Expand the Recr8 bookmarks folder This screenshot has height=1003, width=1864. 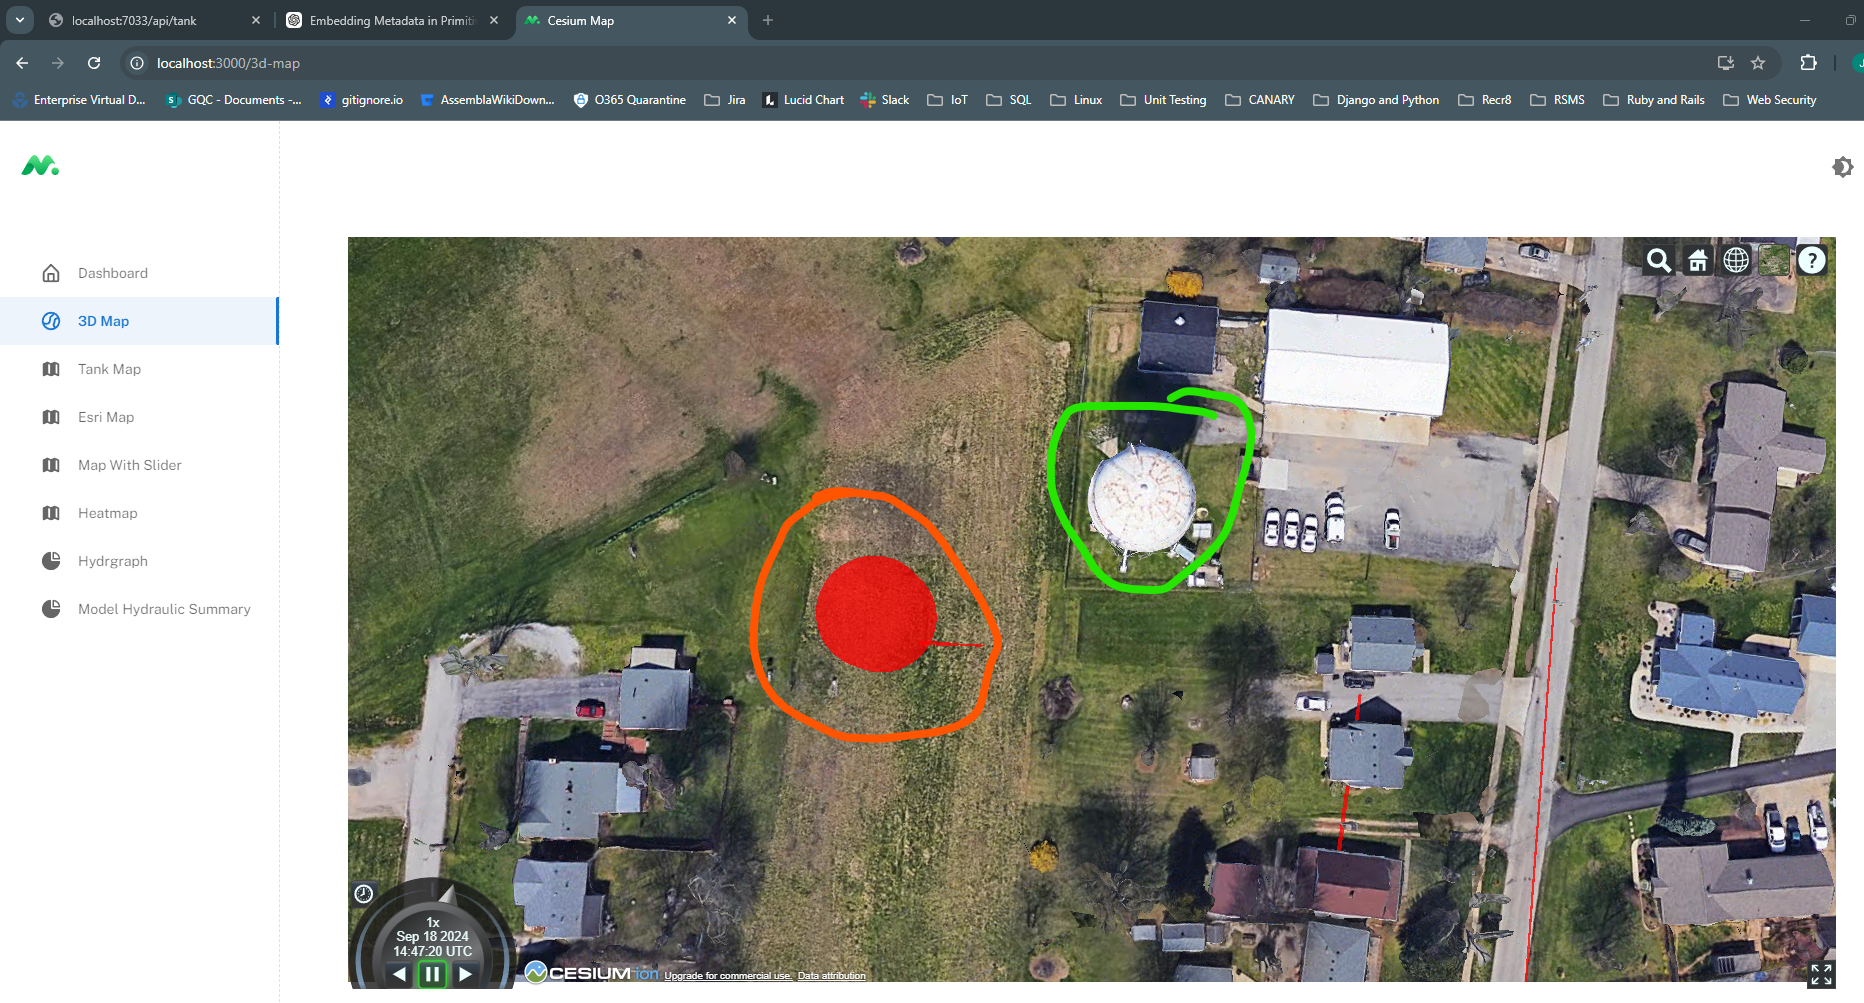1485,100
